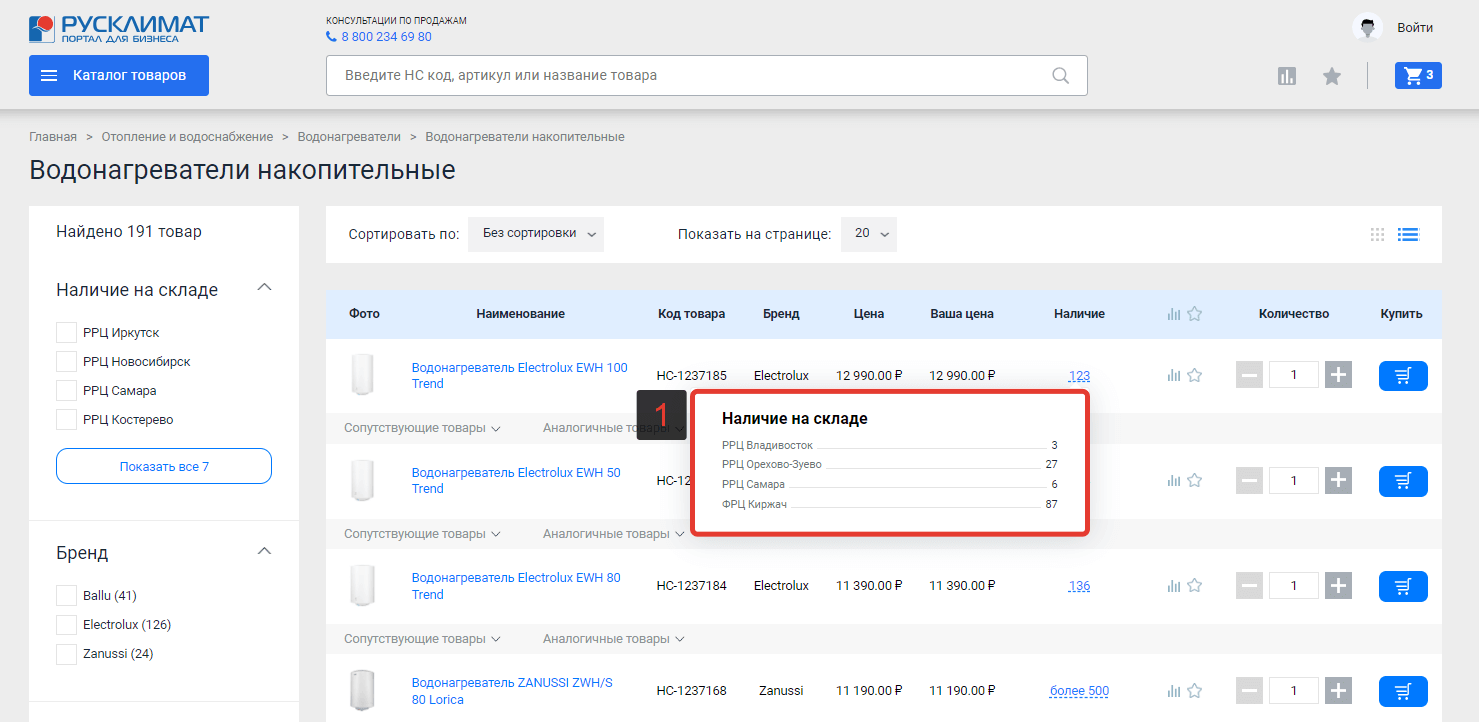Call 8 800 234 69 80 link
Viewport: 1479px width, 722px height.
coord(386,37)
